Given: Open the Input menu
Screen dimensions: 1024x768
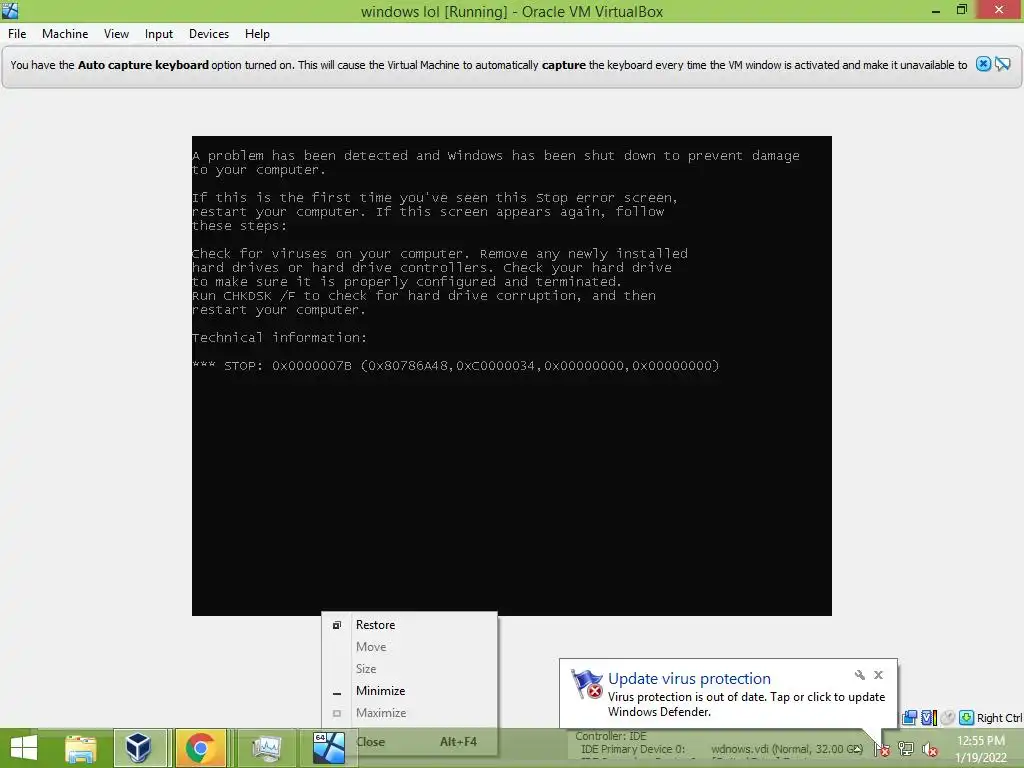Looking at the screenshot, I should [x=159, y=34].
